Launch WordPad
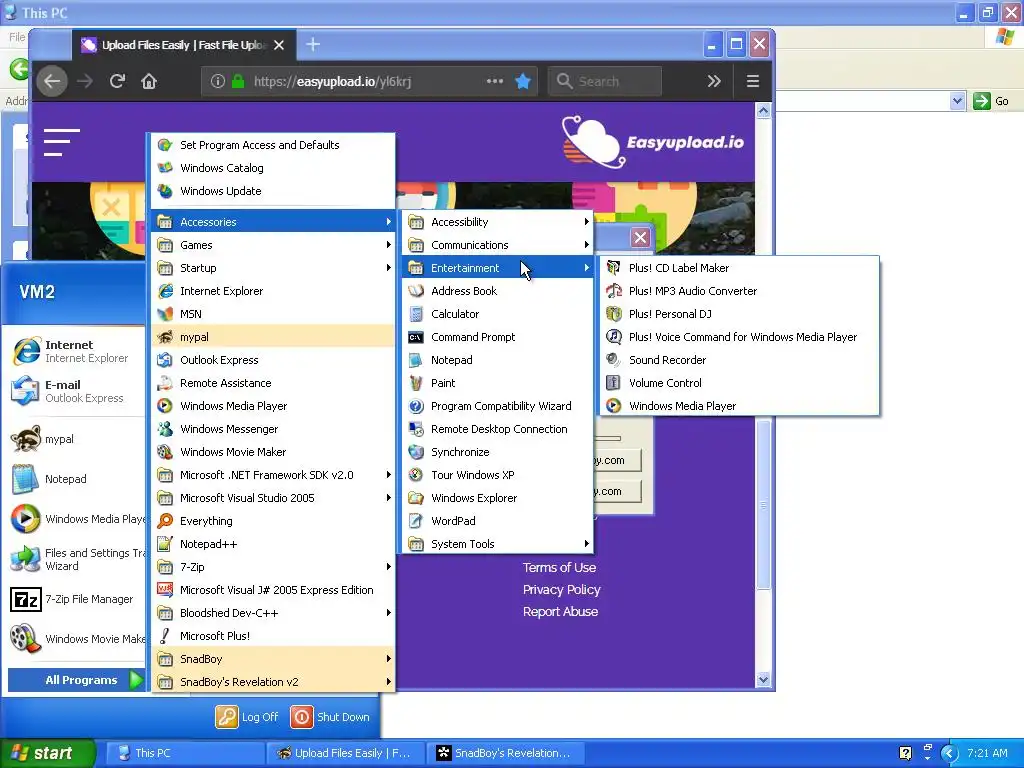Screen dimensions: 1024x768 coord(498,520)
